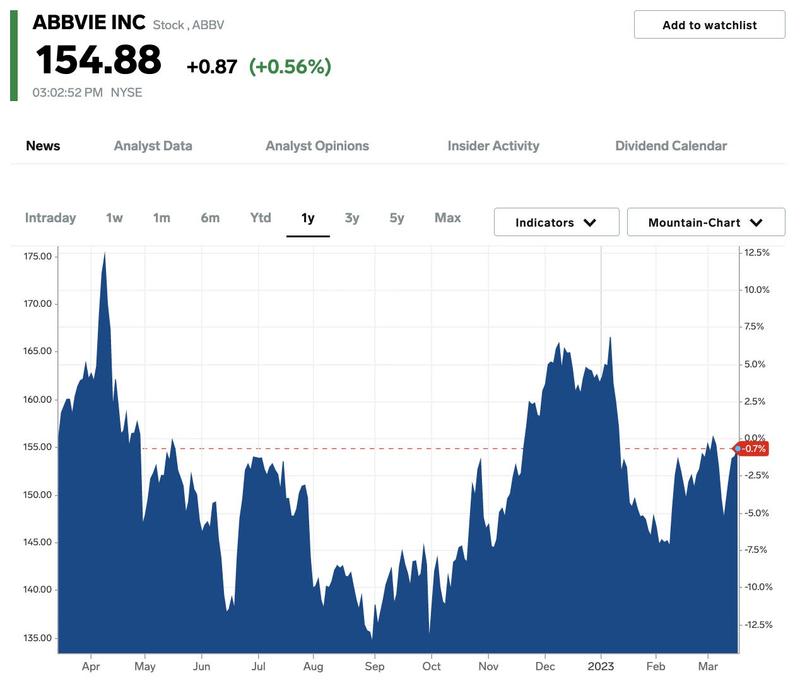Open the News tab
800x688 pixels.
[43, 146]
